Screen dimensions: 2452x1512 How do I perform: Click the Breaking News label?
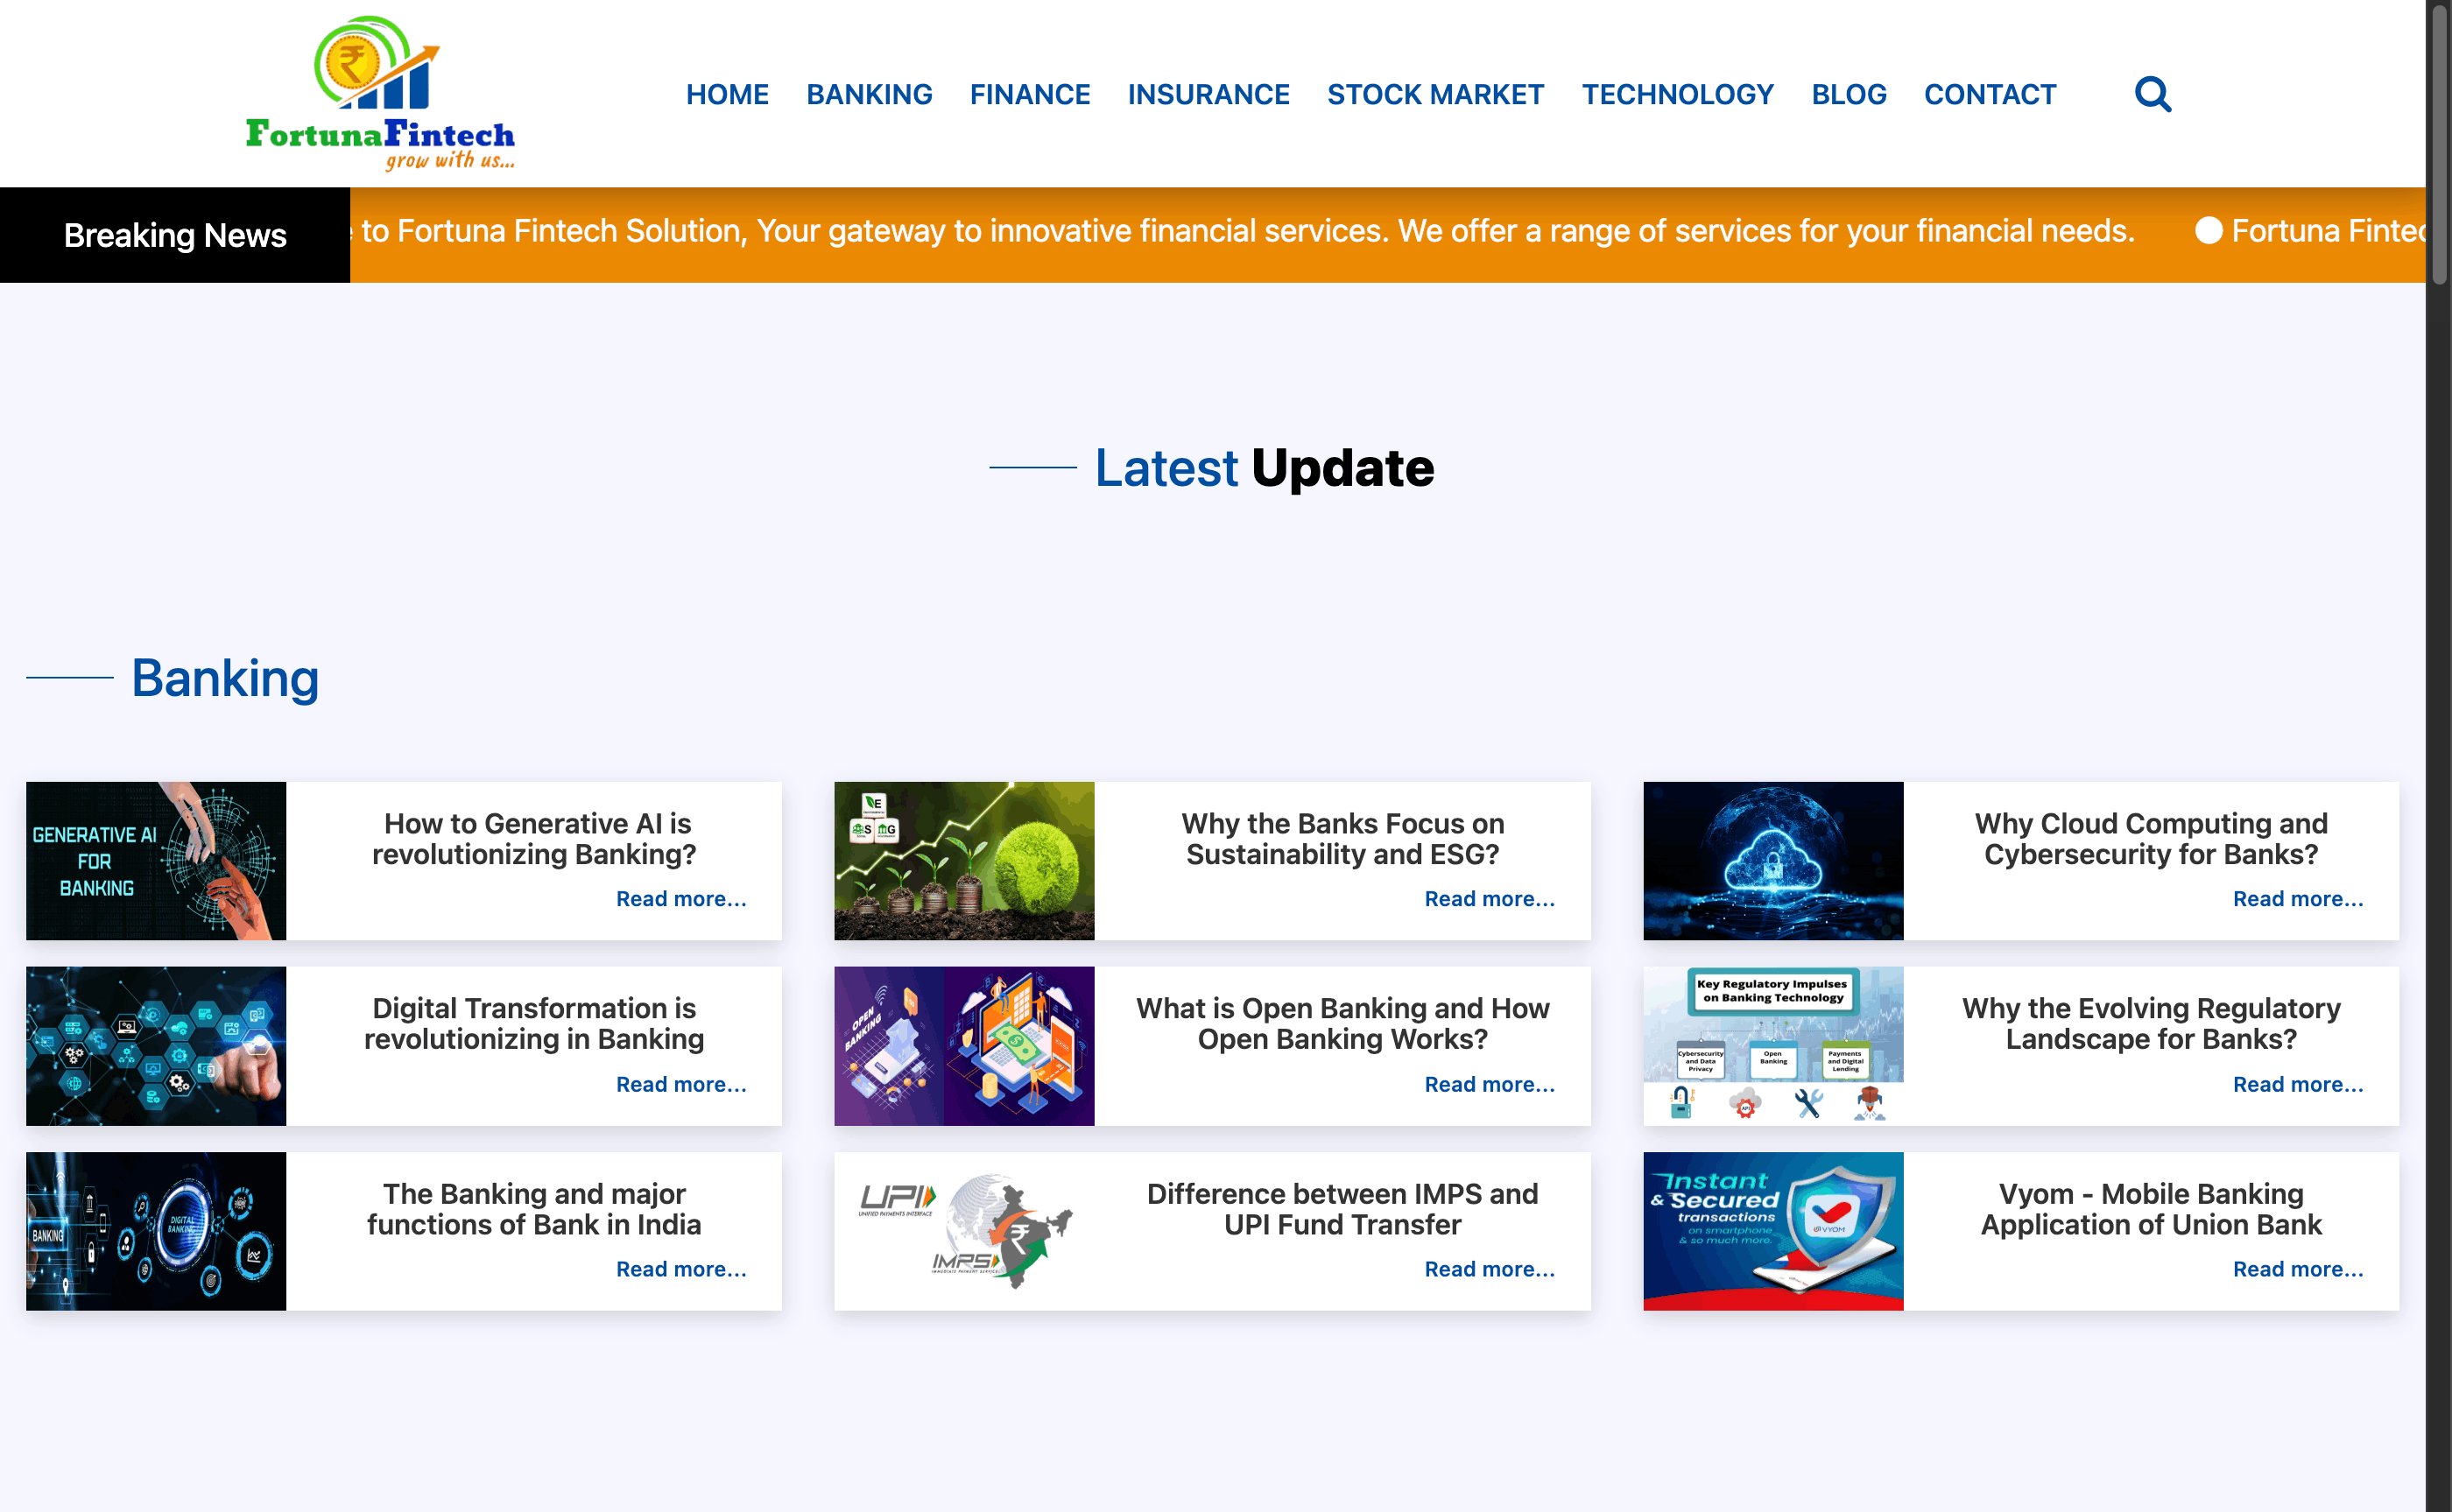coord(175,235)
